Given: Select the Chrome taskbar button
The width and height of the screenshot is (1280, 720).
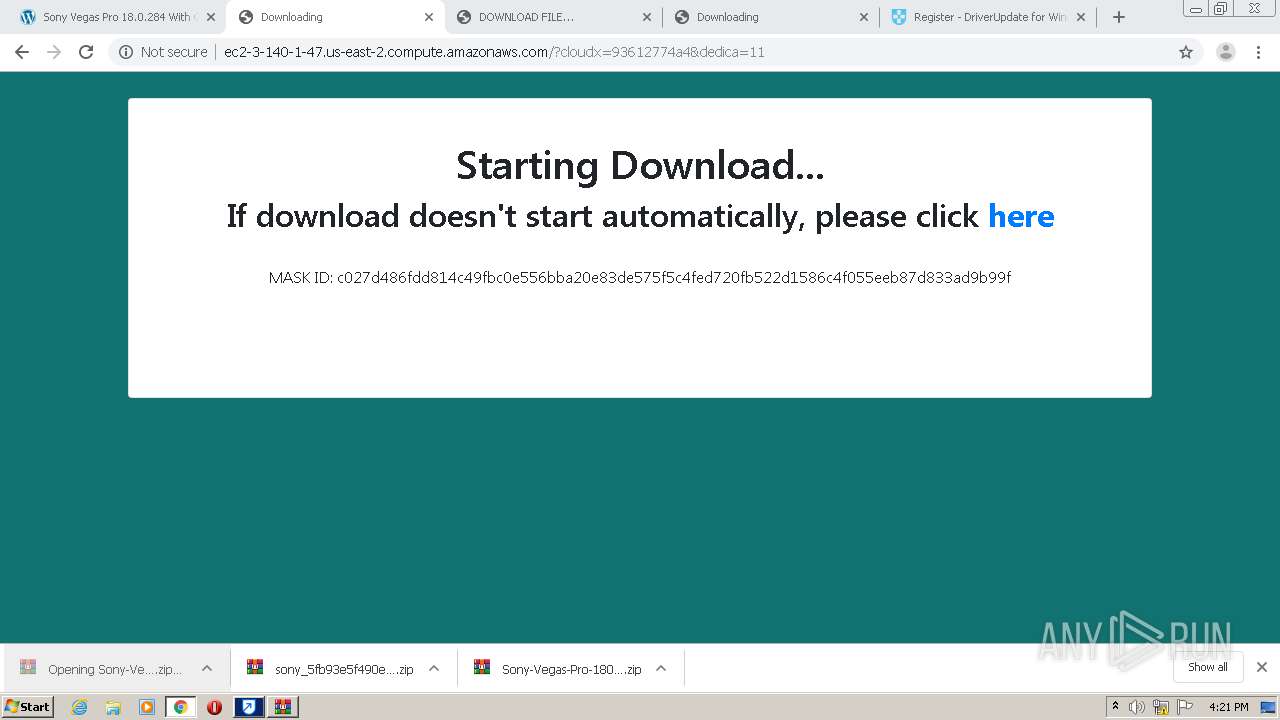Looking at the screenshot, I should (x=180, y=707).
